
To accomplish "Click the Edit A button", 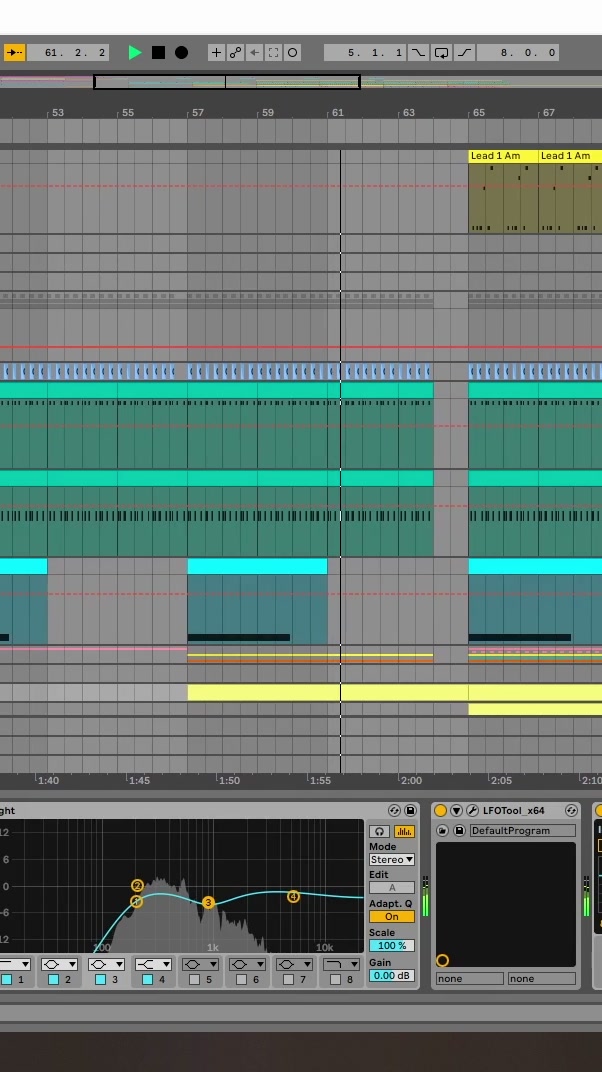I will (x=392, y=887).
